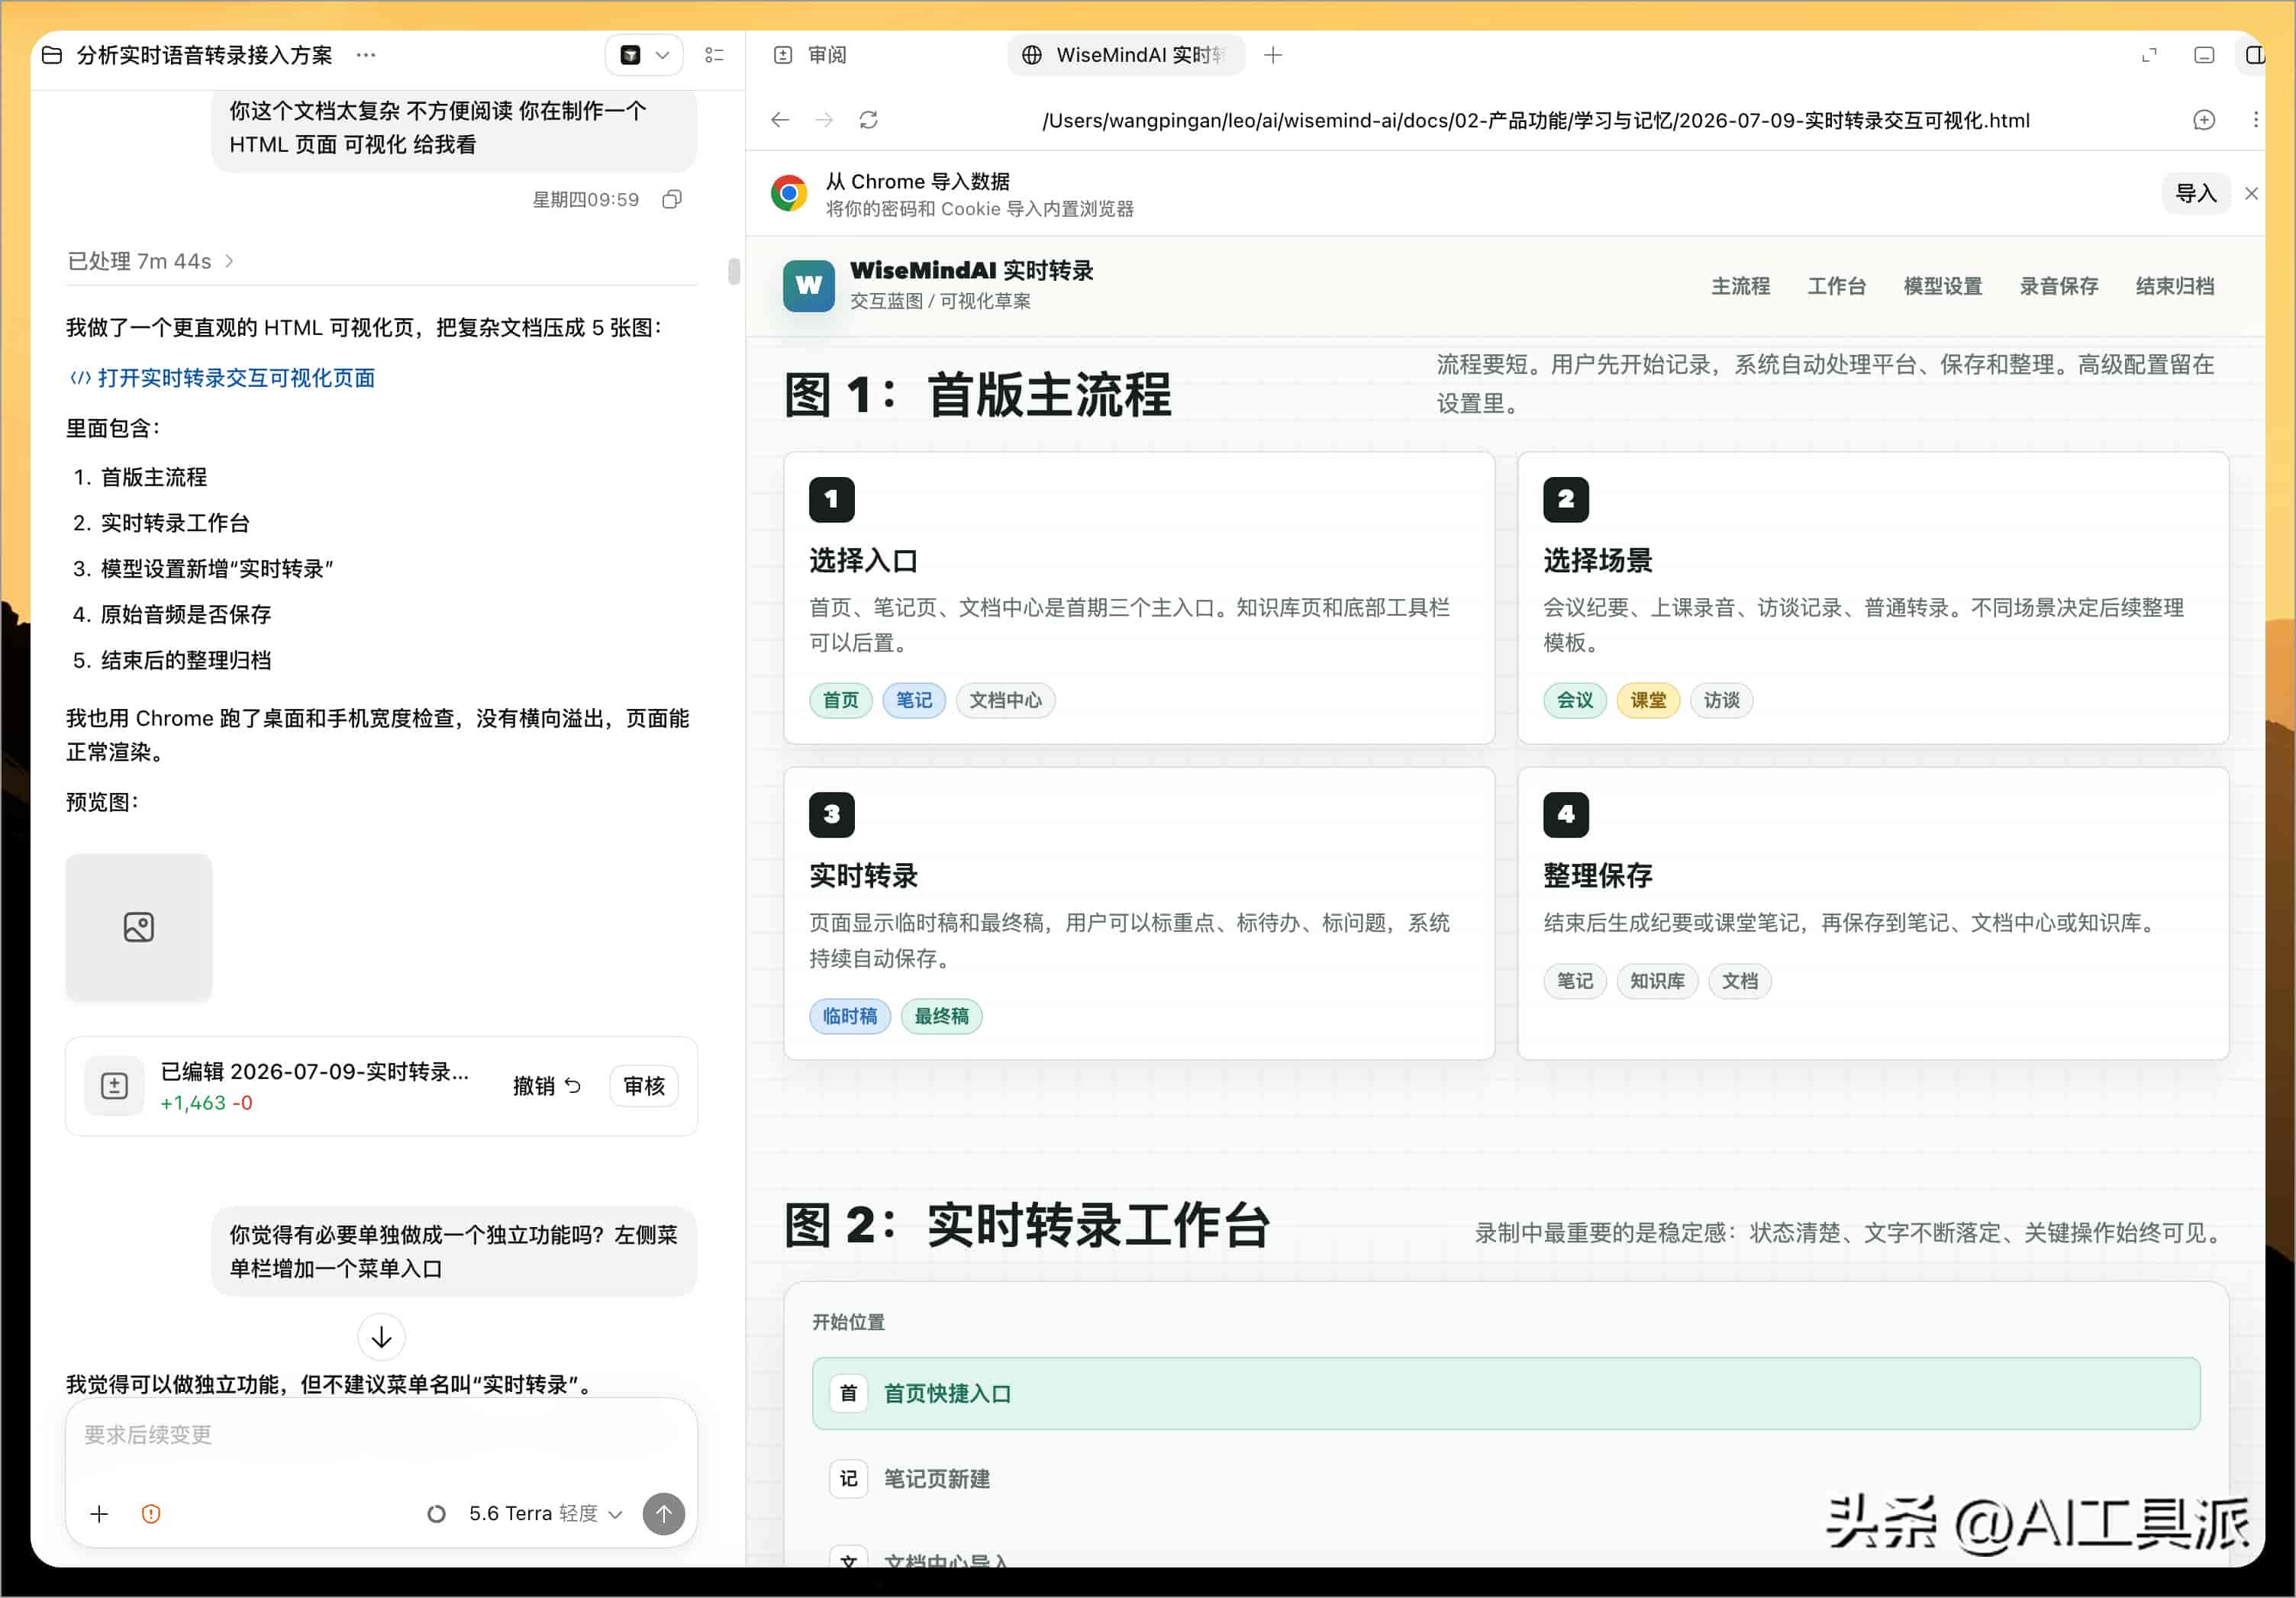Screen dimensions: 2296x1598
Task: Reload the page in built-in browser
Action: click(x=869, y=120)
